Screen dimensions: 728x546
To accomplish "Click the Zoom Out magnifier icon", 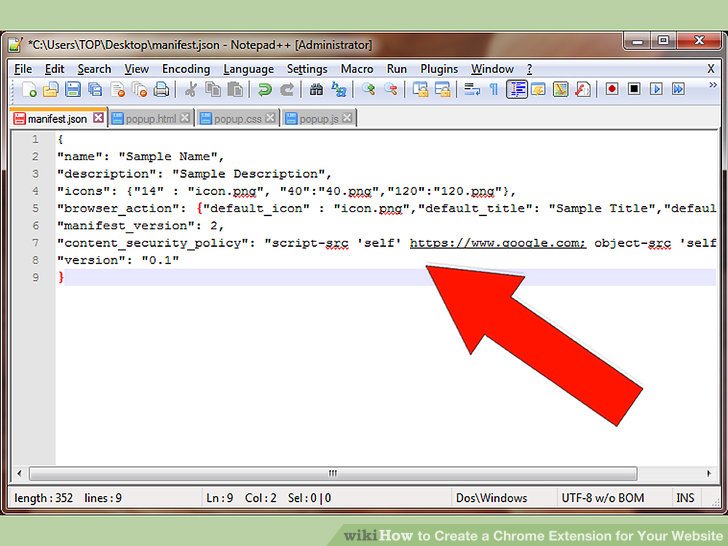I will pyautogui.click(x=391, y=89).
